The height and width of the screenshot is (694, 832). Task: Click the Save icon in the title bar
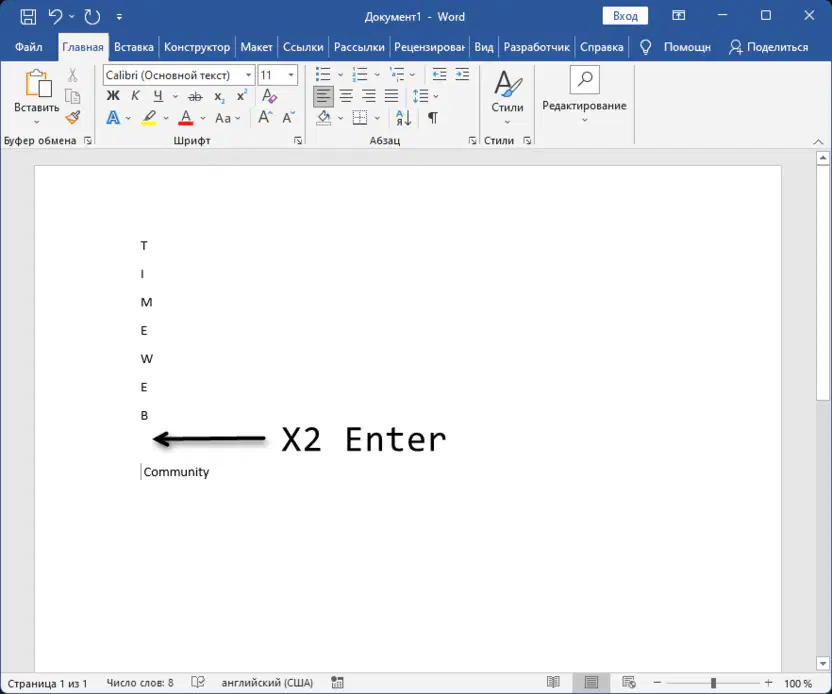pos(28,16)
